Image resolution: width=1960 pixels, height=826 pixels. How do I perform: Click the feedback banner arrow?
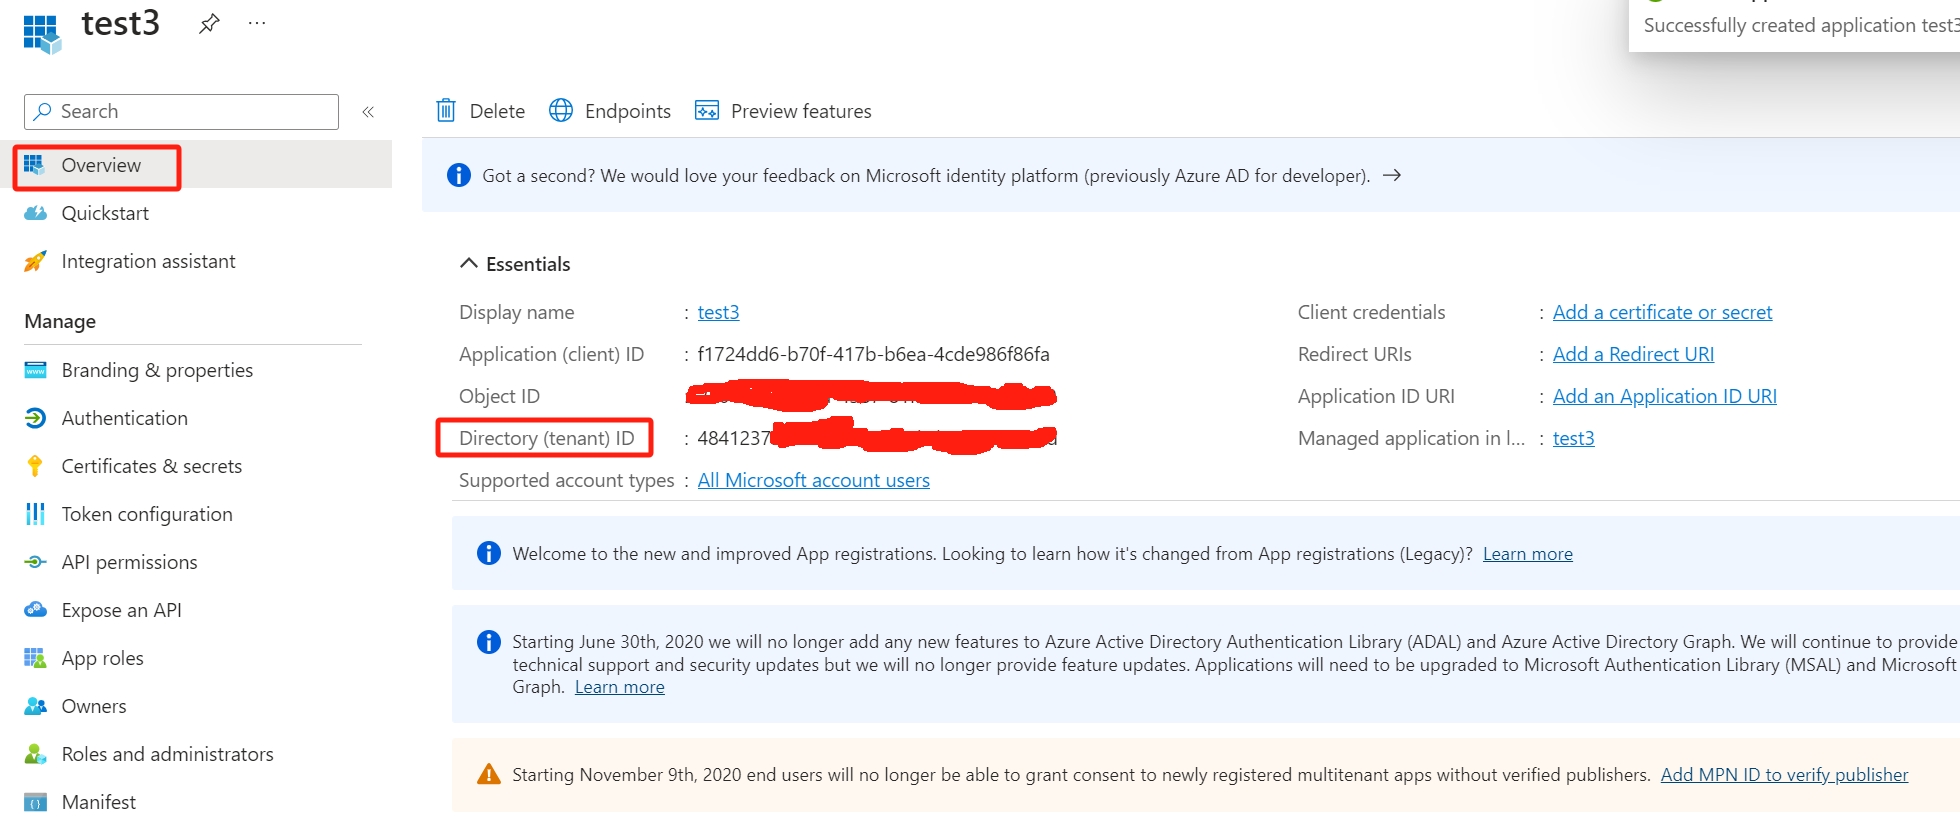[1392, 176]
